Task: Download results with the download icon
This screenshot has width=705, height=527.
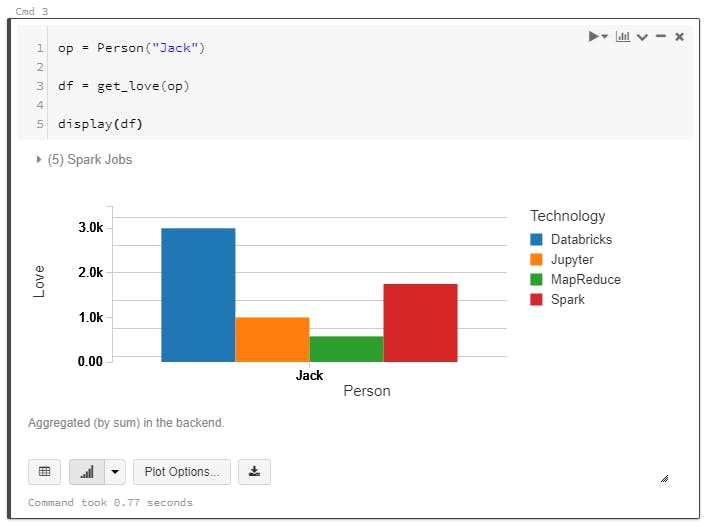Action: point(254,472)
